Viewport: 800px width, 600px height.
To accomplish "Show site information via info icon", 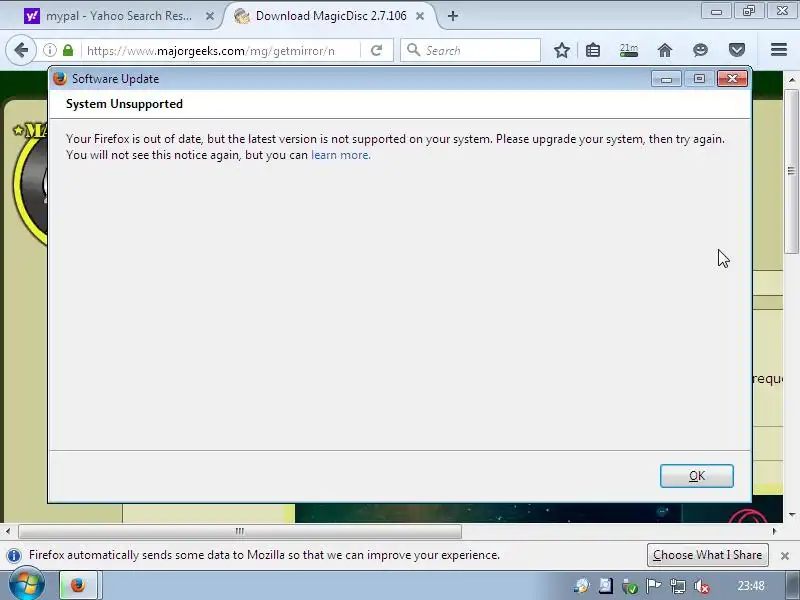I will (x=49, y=50).
